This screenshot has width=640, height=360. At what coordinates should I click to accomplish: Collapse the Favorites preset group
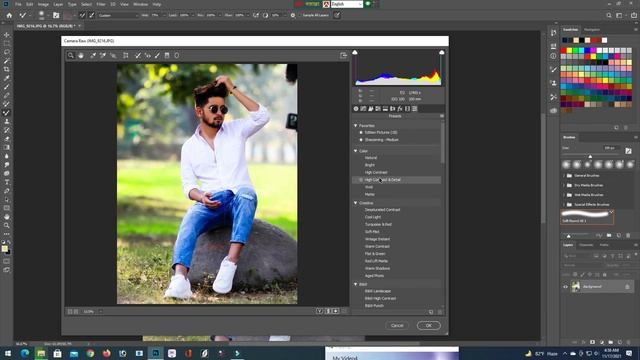point(356,126)
